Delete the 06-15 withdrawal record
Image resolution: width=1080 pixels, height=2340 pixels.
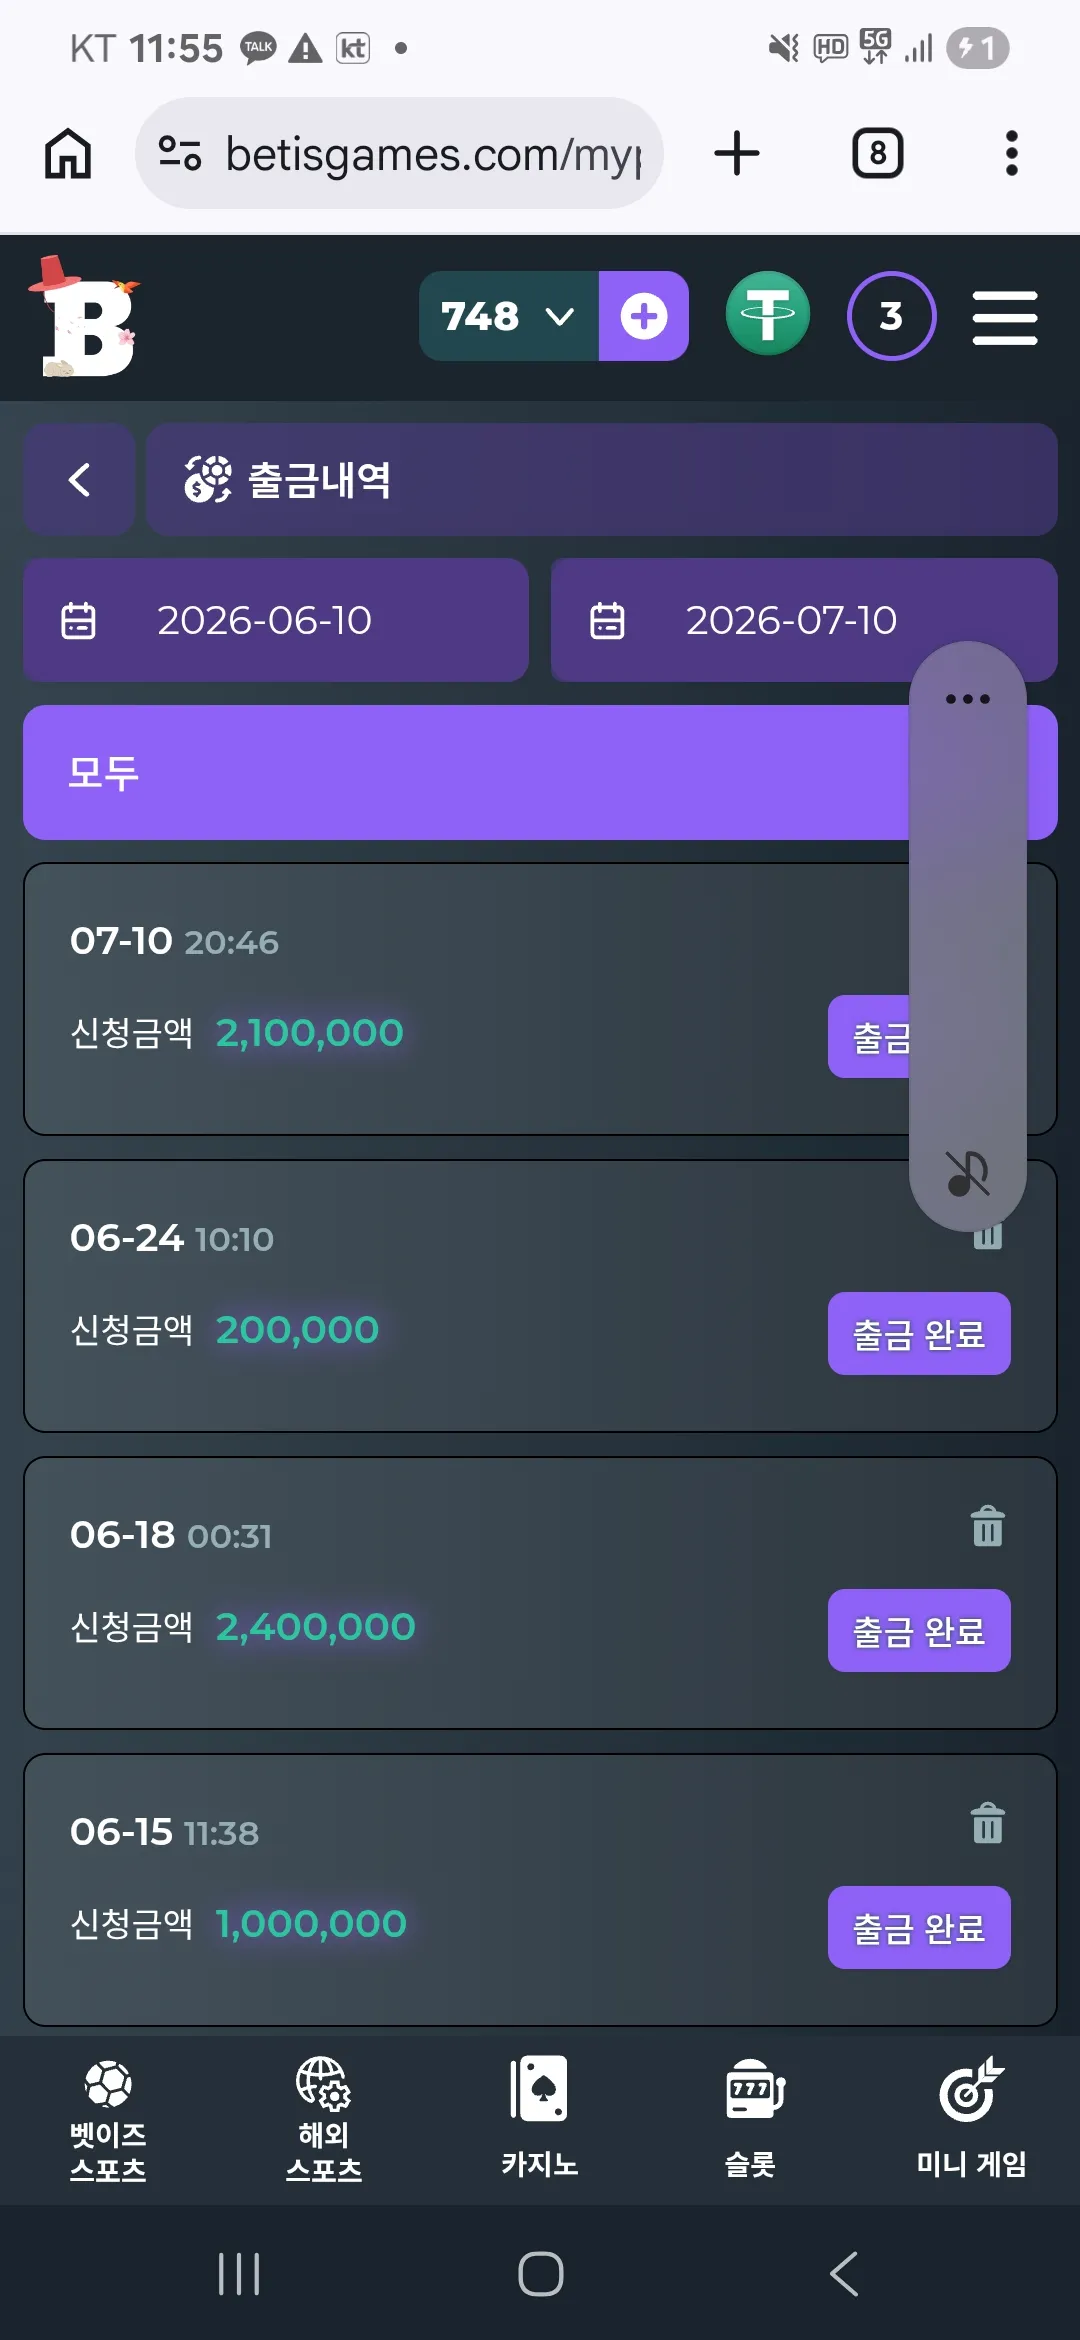click(987, 1823)
